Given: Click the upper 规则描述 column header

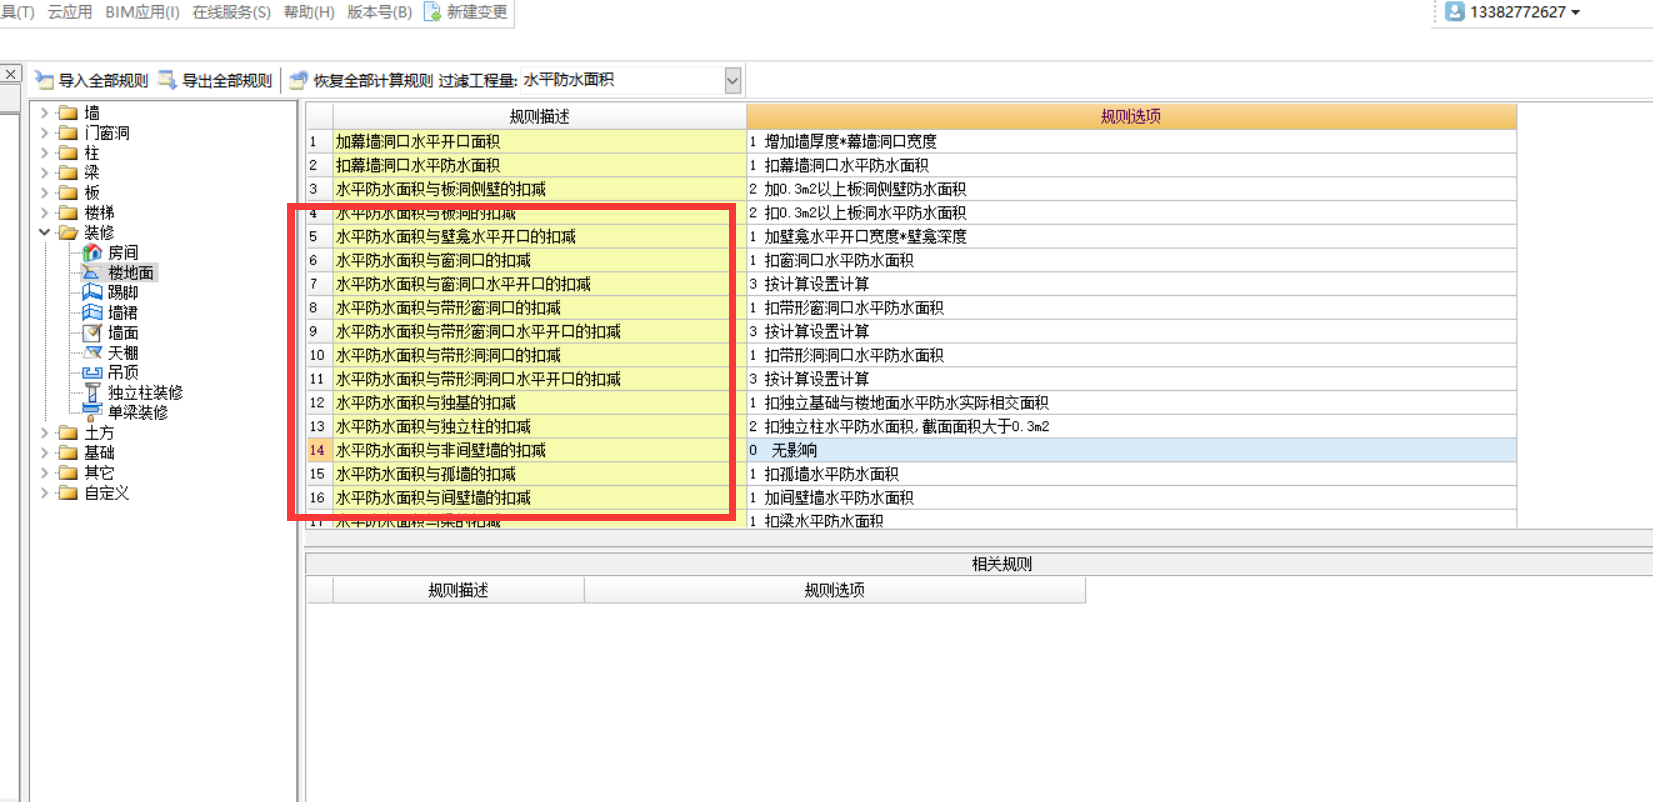Looking at the screenshot, I should point(539,116).
